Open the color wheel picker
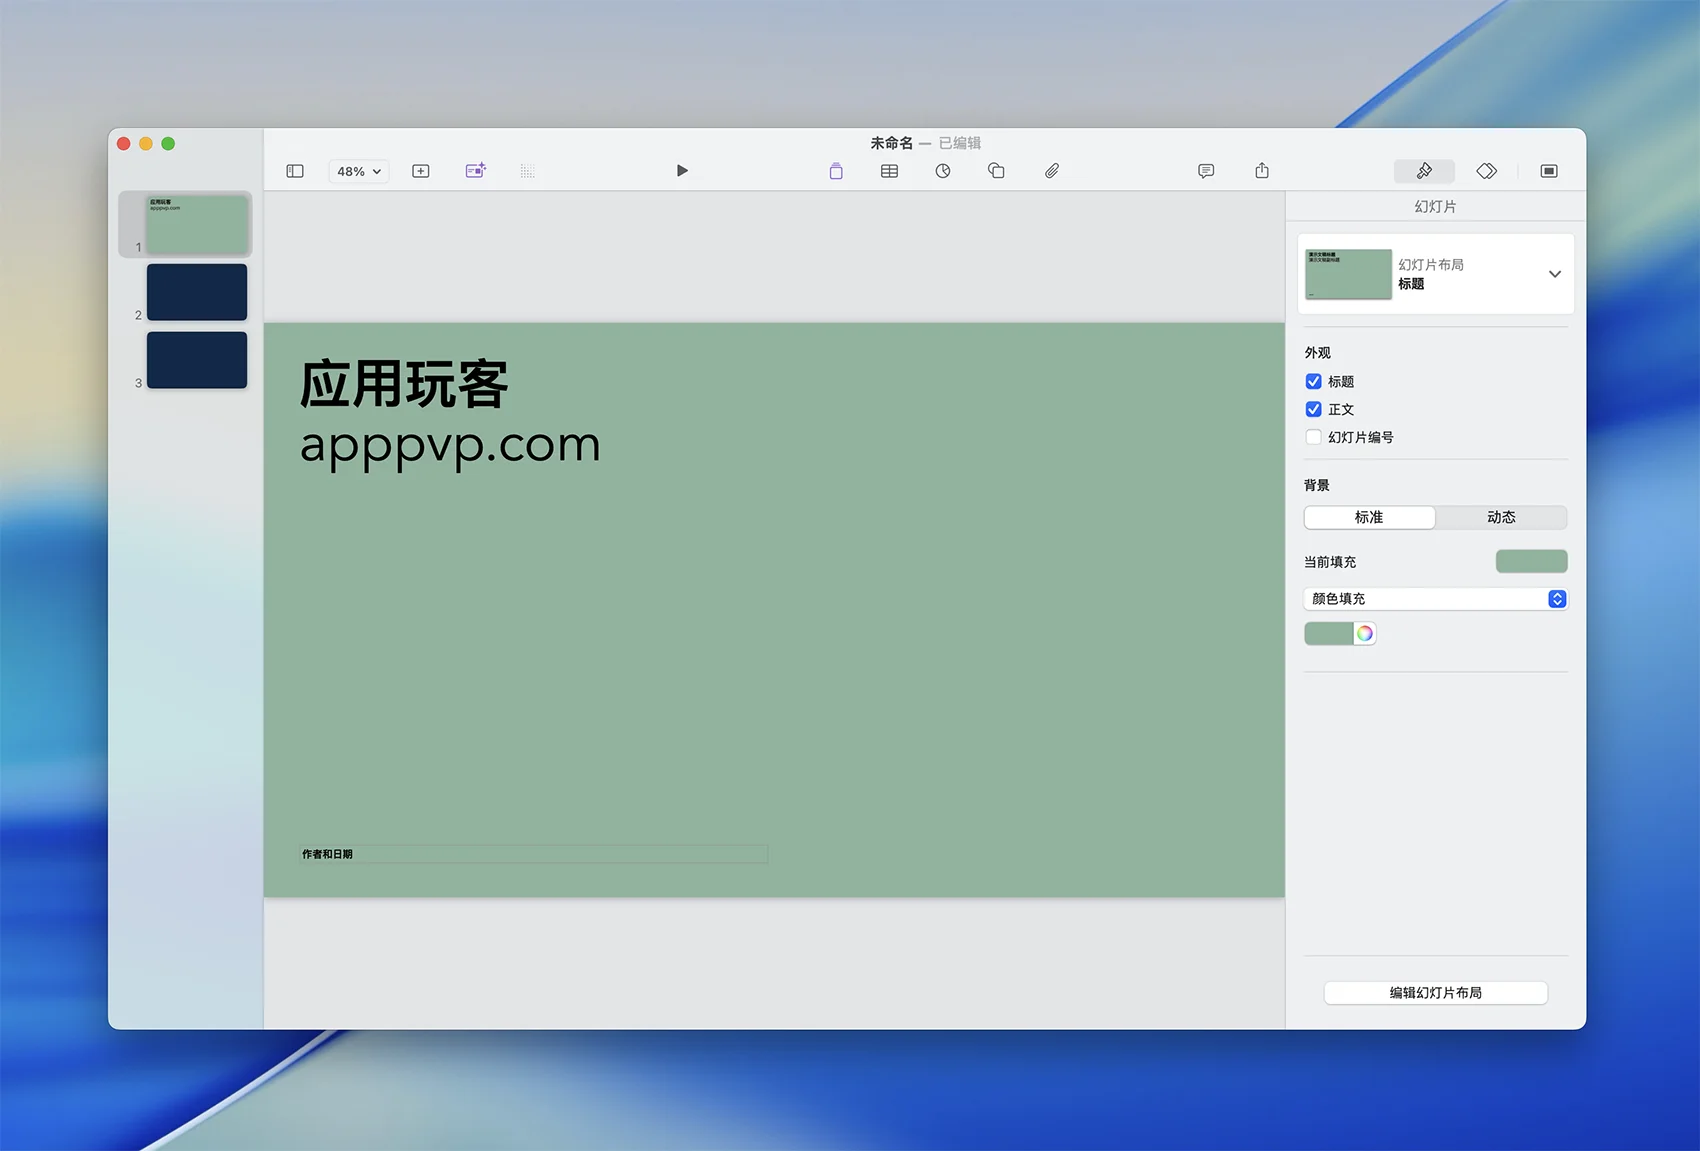 coord(1365,634)
